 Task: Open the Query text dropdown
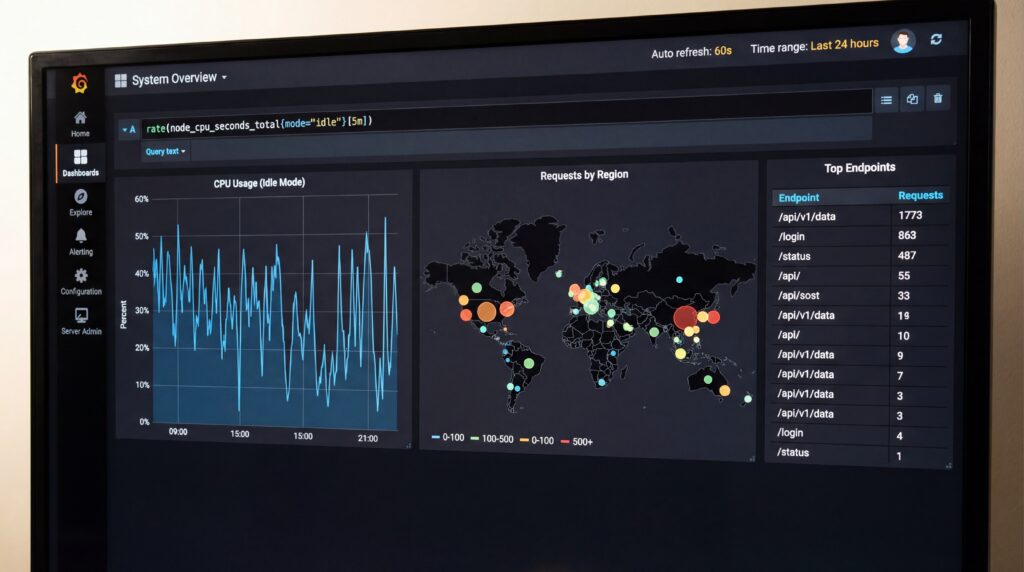(165, 152)
